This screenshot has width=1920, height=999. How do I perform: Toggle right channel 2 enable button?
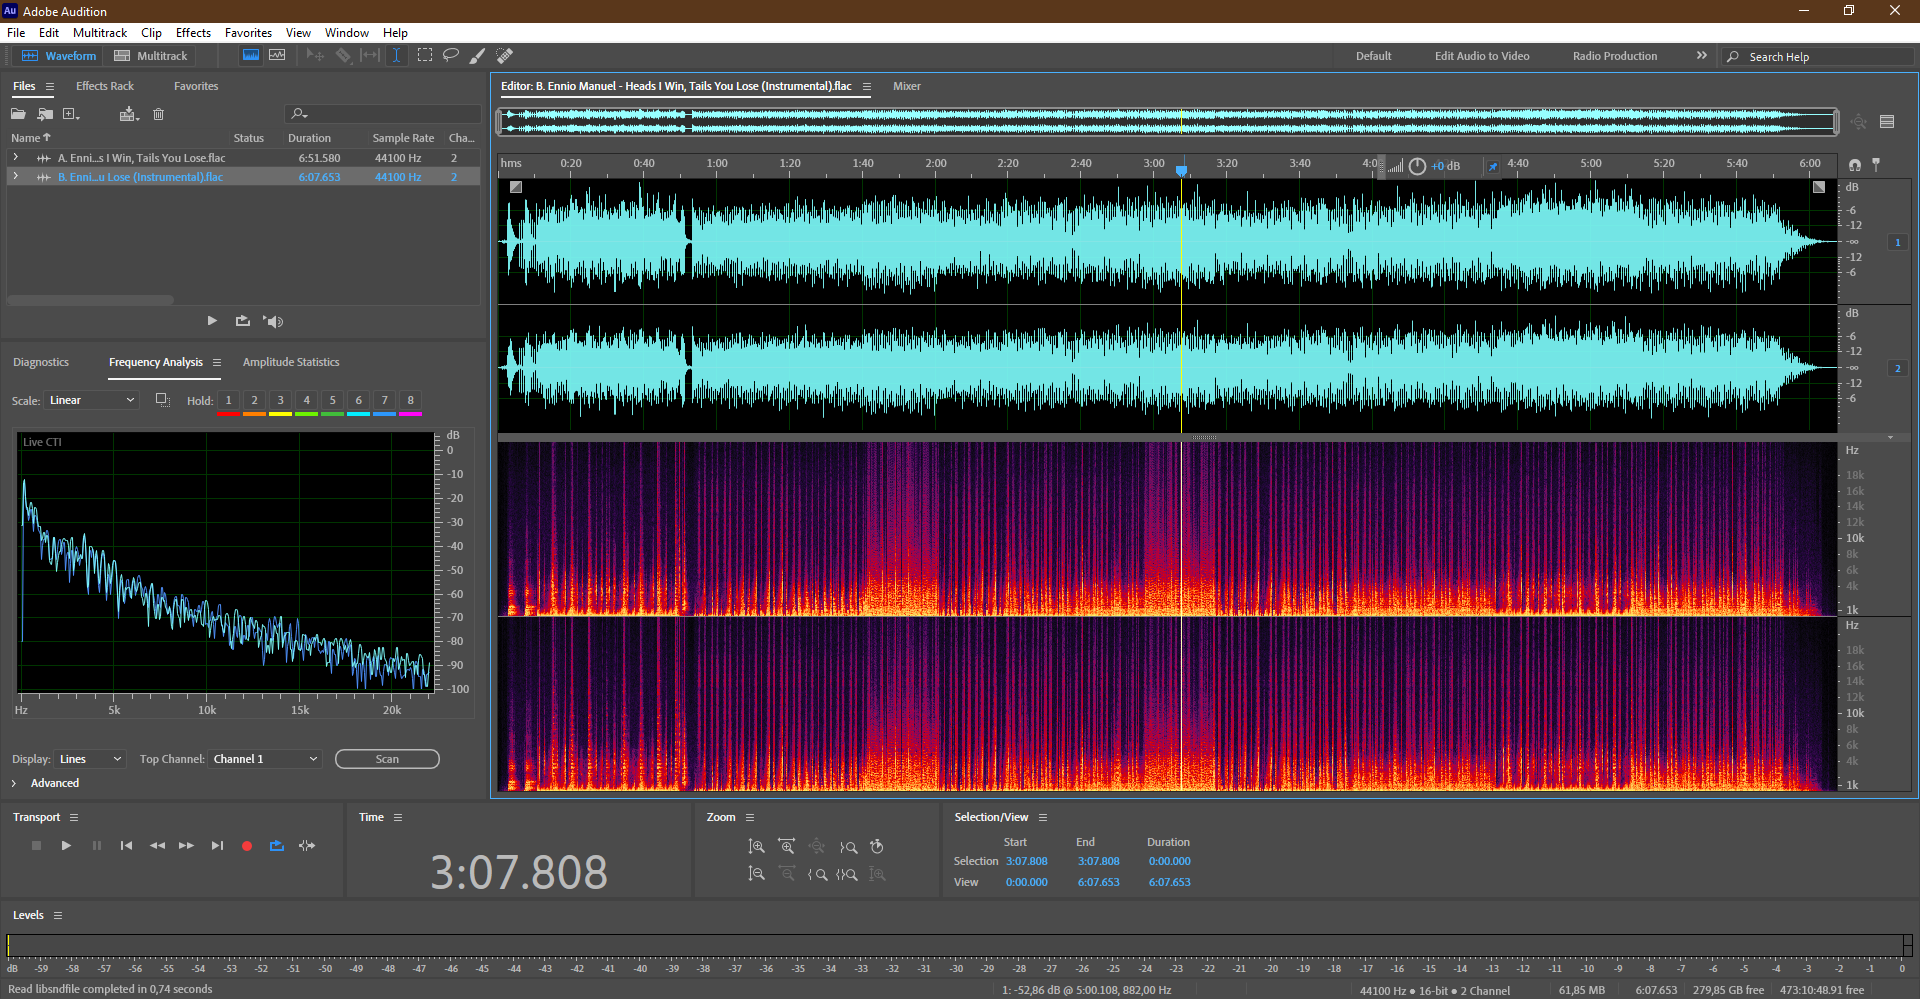click(1897, 369)
